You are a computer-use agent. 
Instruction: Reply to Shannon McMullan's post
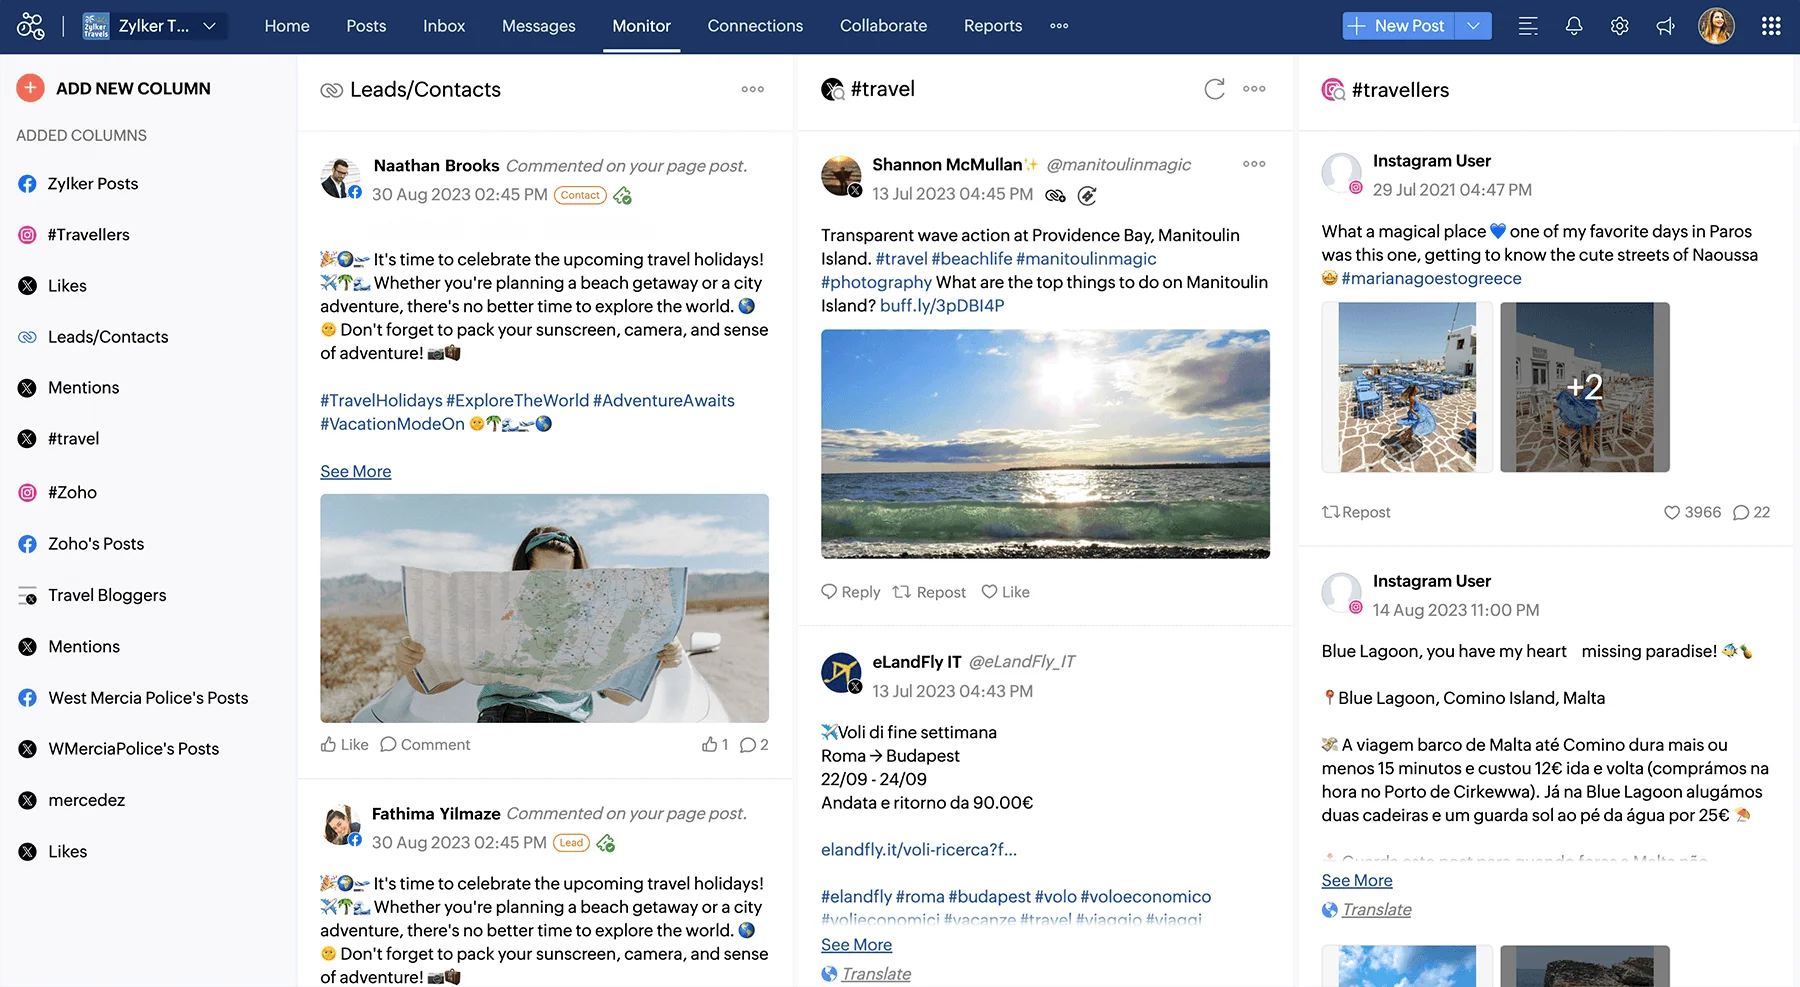[849, 591]
